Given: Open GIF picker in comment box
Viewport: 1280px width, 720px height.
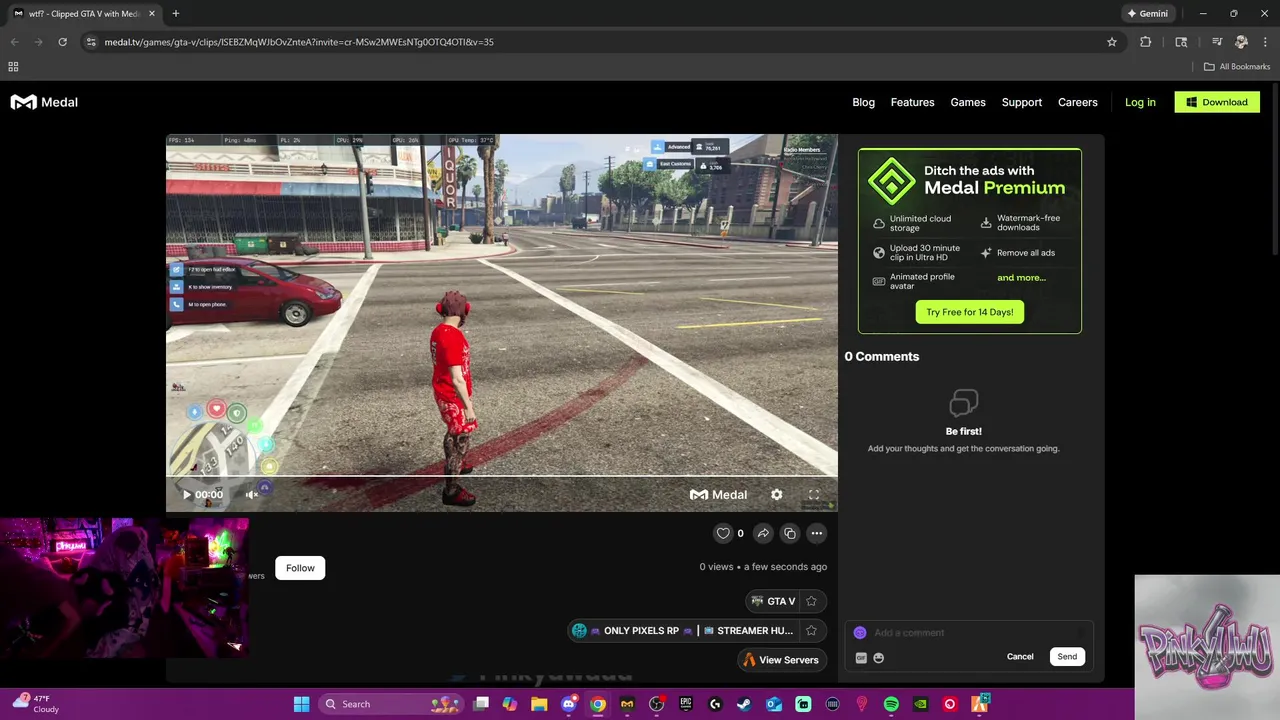Looking at the screenshot, I should [861, 658].
